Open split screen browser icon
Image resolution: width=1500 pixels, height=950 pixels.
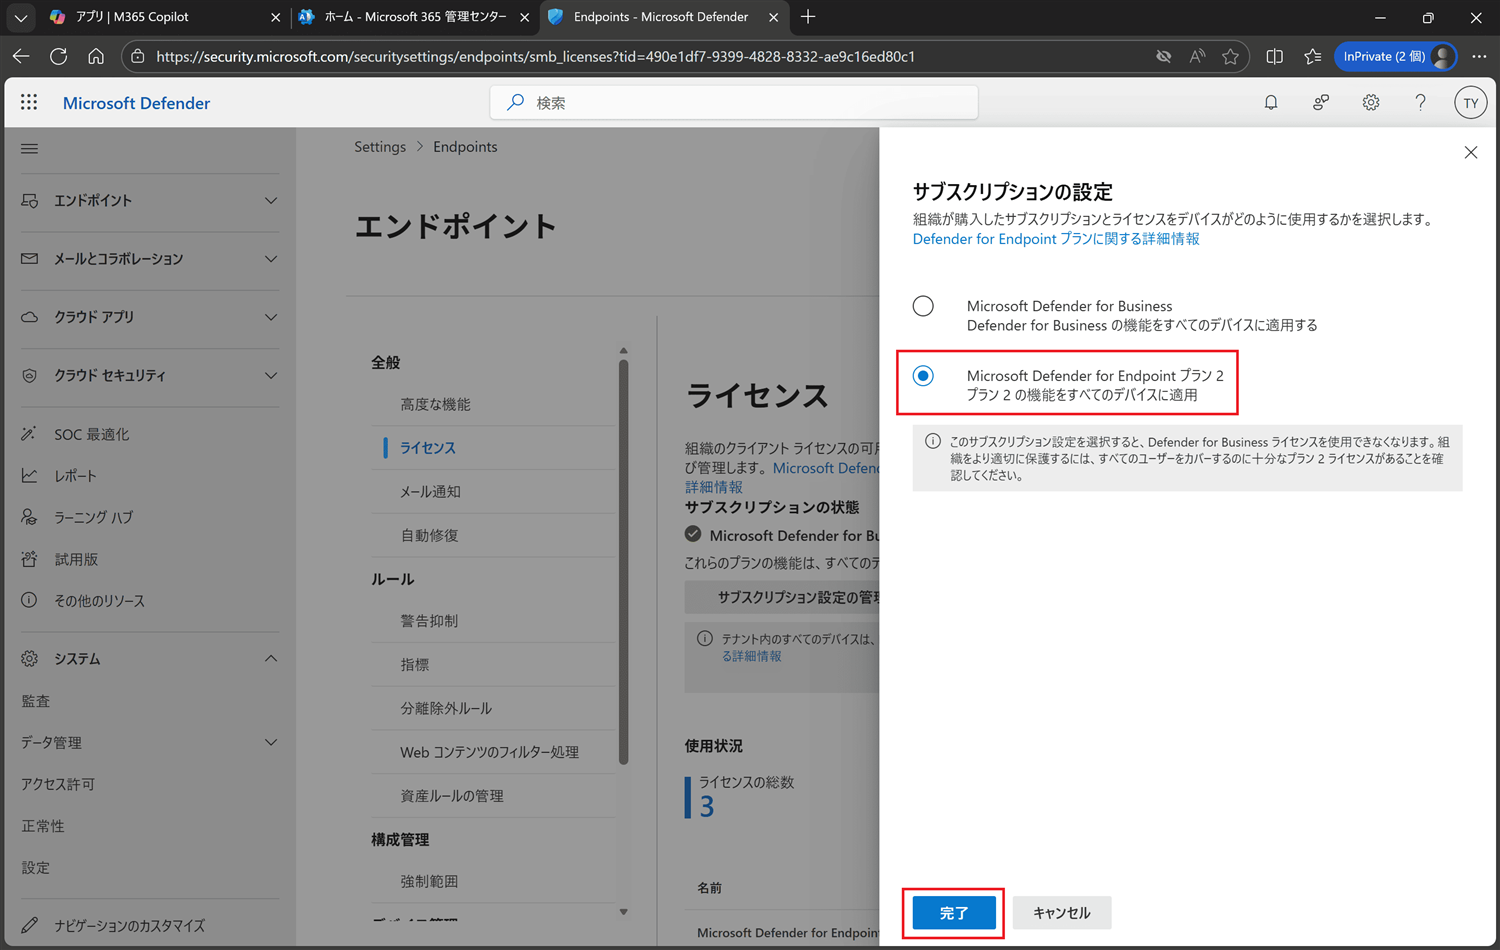coord(1274,56)
